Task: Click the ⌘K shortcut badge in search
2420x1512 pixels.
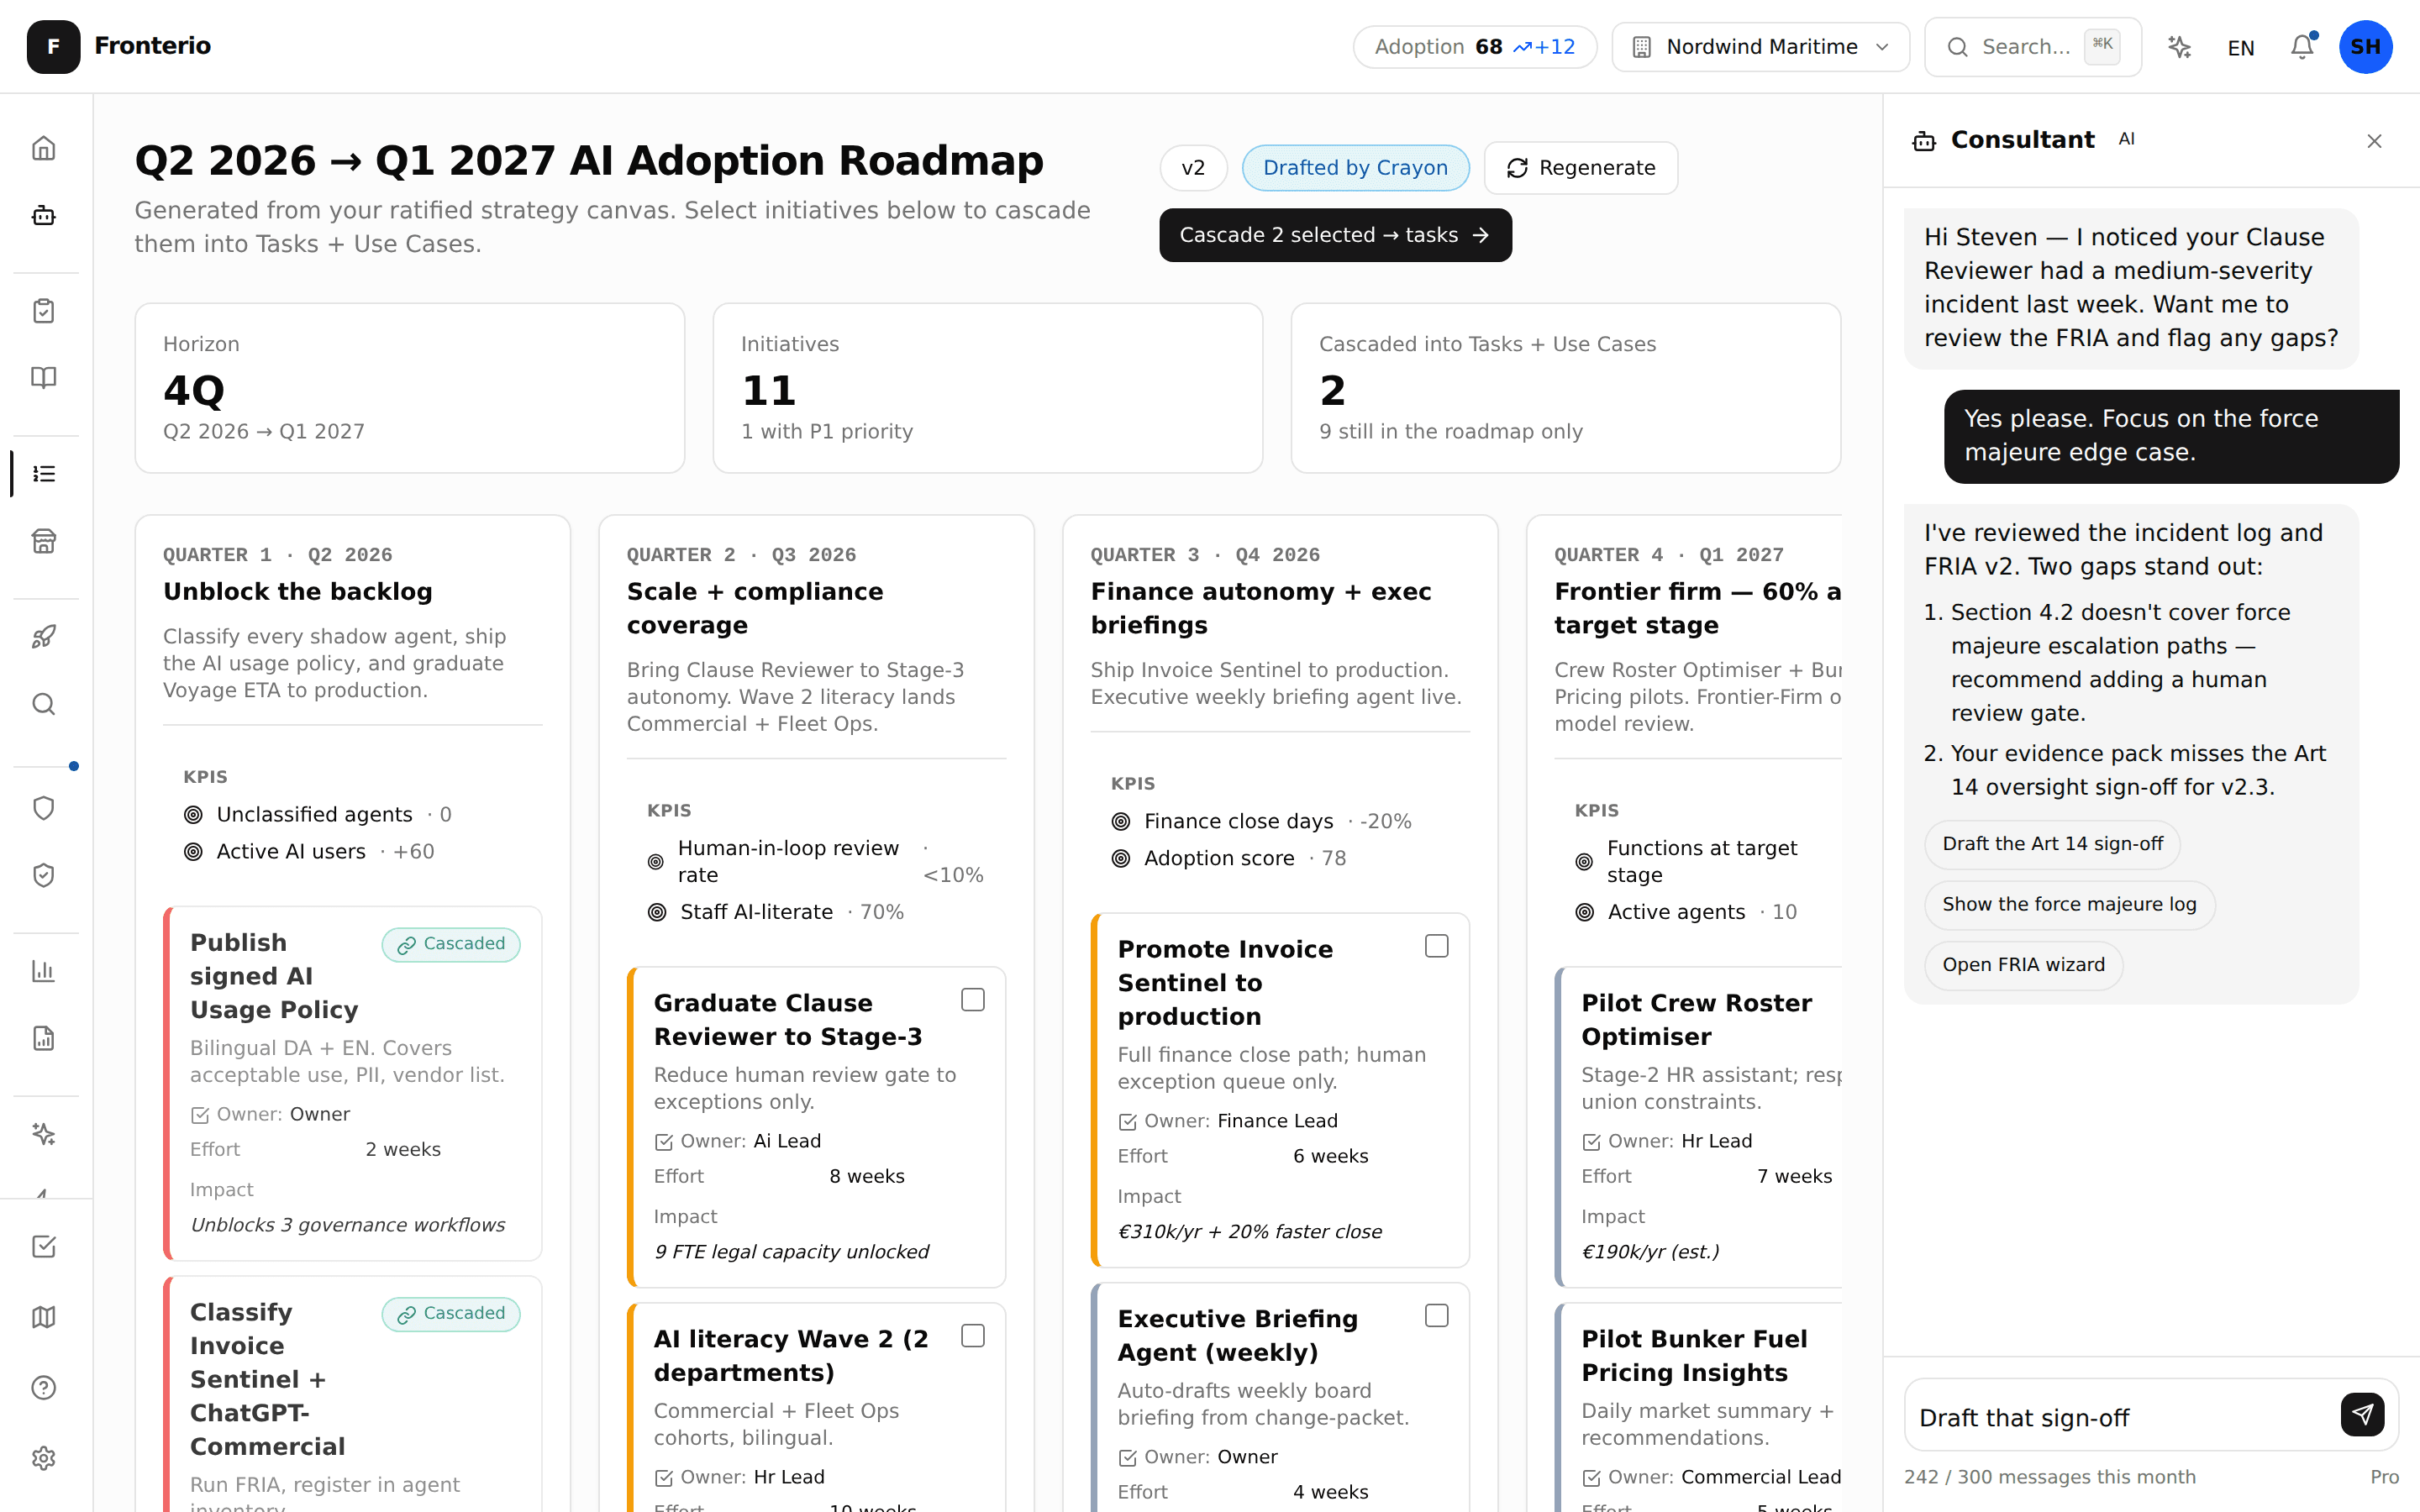Action: click(x=2102, y=46)
